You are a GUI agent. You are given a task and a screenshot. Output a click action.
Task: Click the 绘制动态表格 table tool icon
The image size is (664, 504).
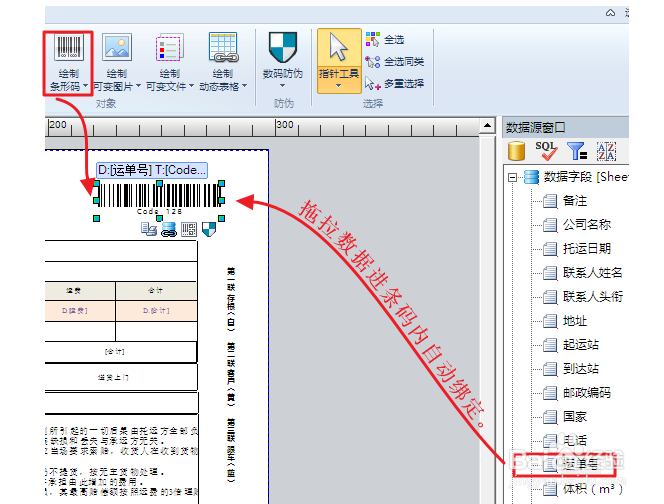223,47
